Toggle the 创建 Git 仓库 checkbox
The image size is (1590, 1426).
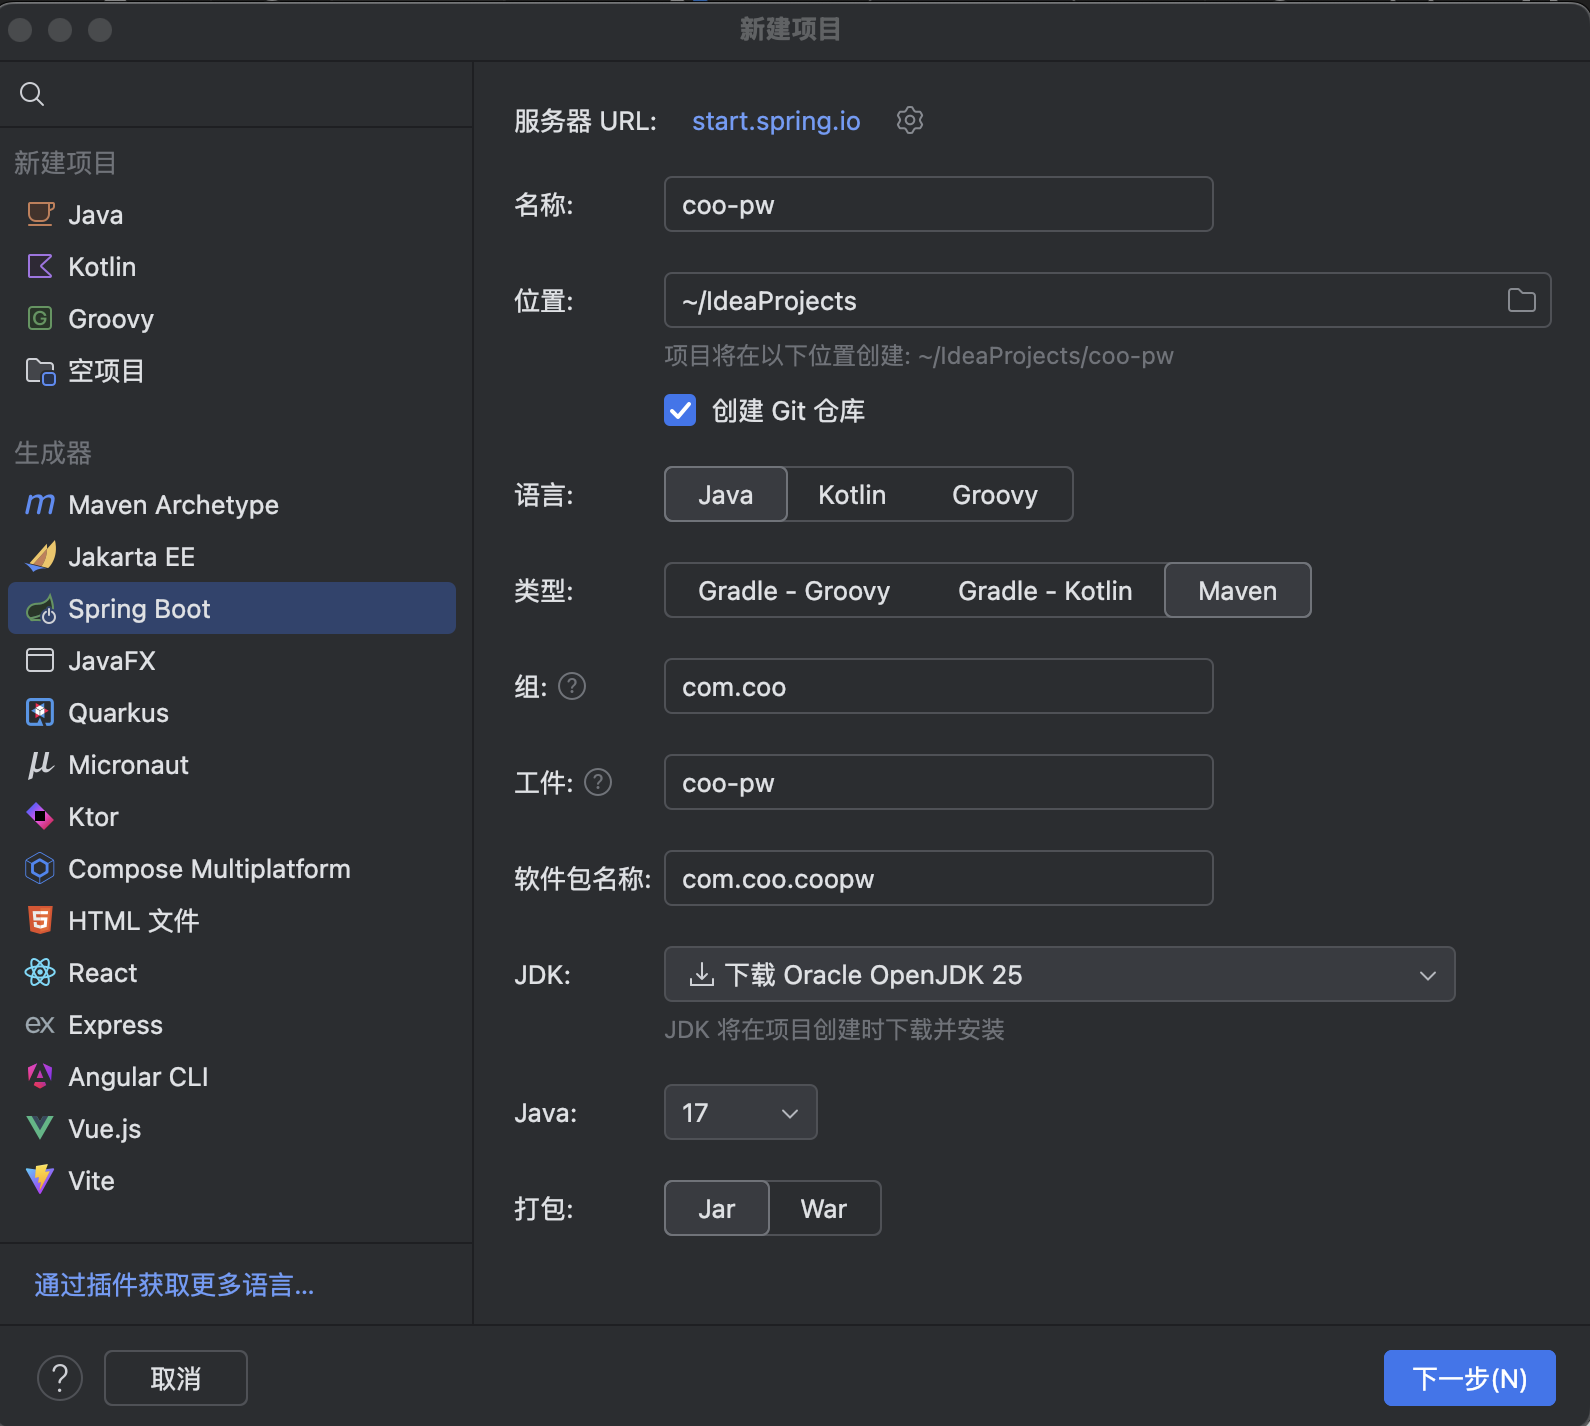[x=680, y=410]
